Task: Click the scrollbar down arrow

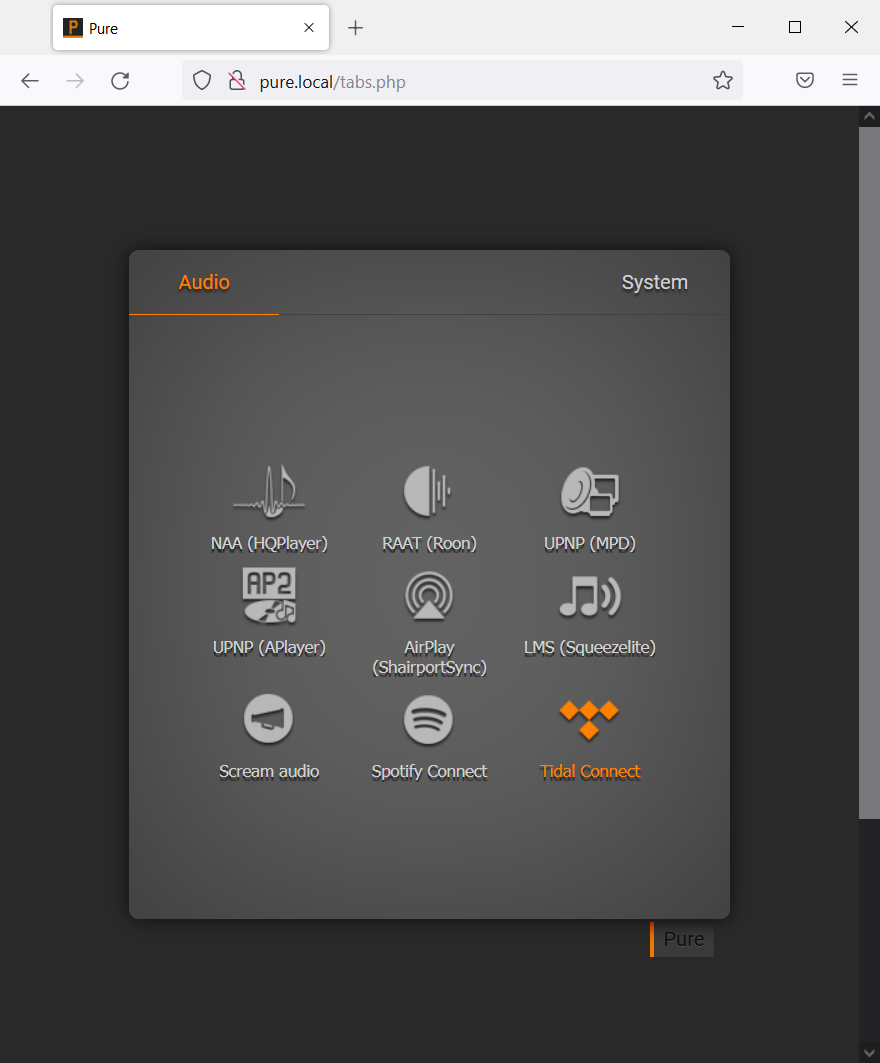Action: tap(869, 1052)
